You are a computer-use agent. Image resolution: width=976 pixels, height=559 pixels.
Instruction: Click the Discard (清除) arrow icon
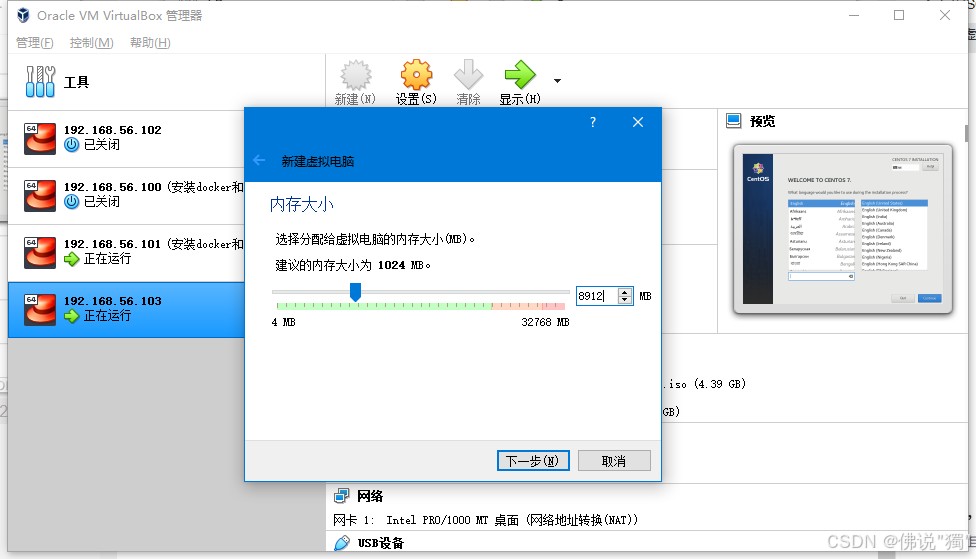coord(468,75)
